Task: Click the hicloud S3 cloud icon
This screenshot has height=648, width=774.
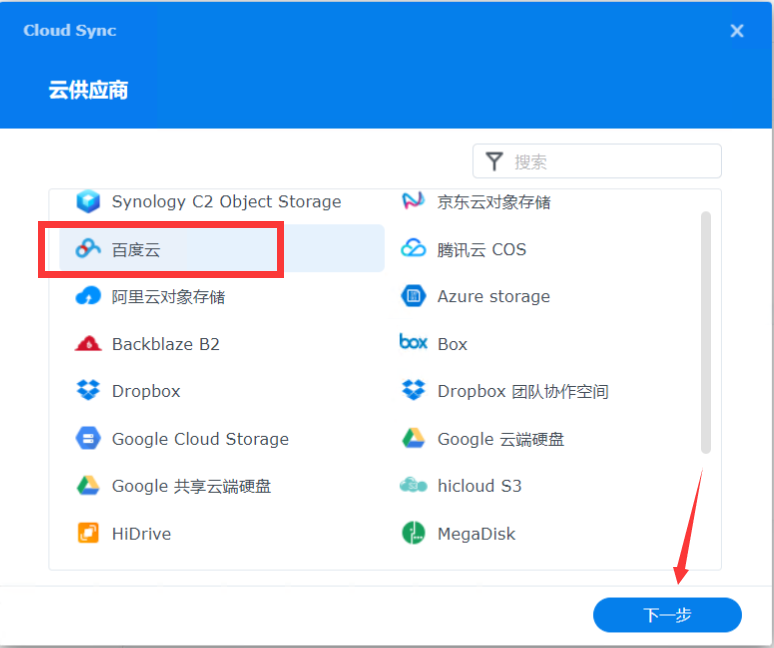Action: click(x=413, y=486)
